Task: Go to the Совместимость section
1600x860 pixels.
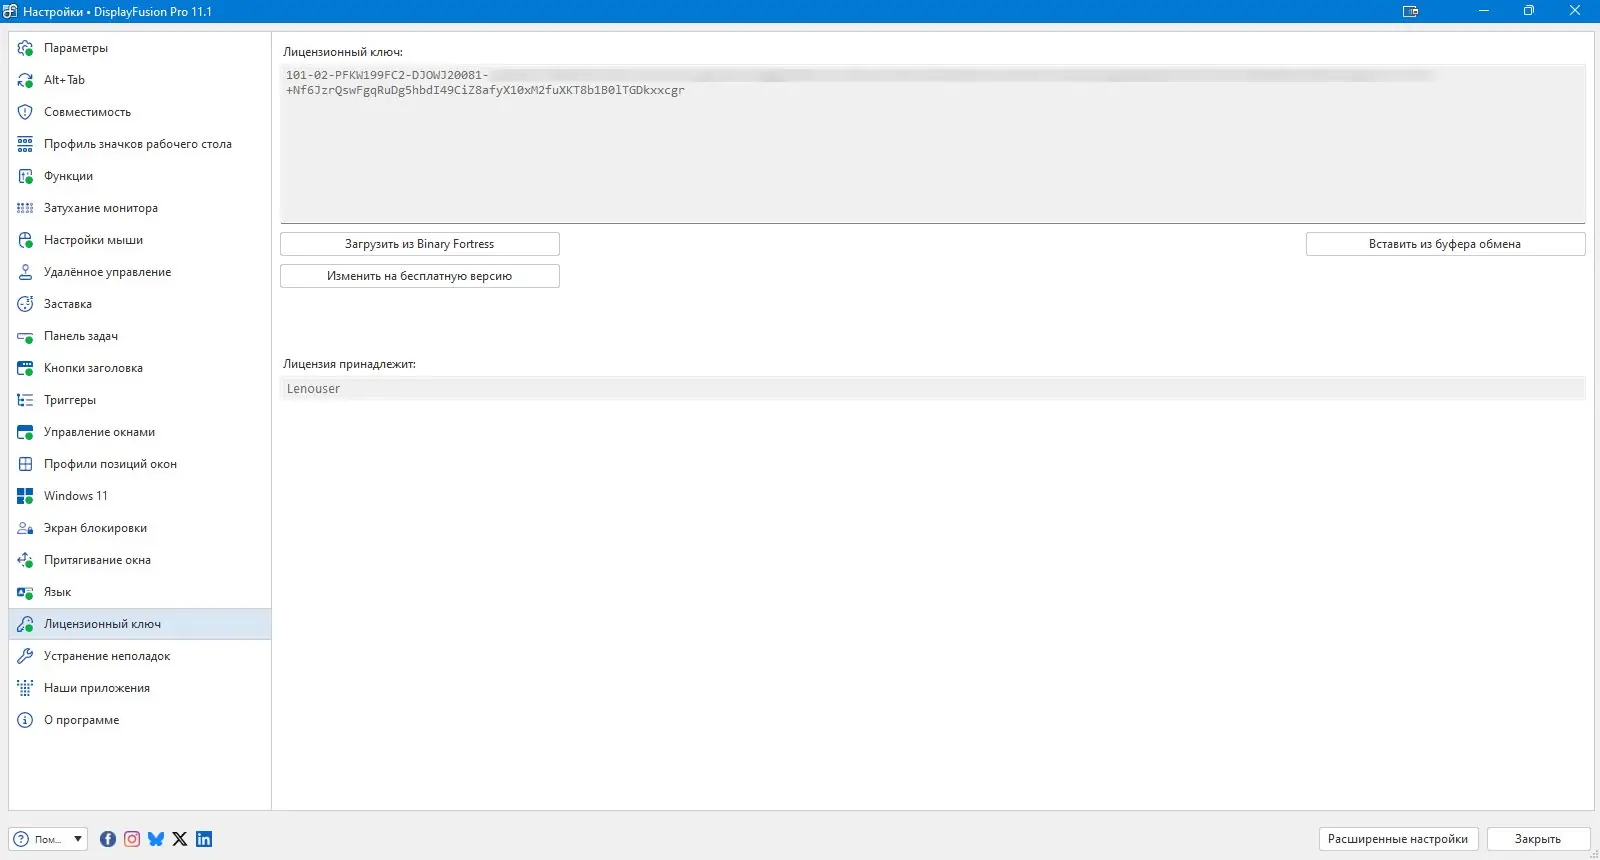Action: click(140, 112)
